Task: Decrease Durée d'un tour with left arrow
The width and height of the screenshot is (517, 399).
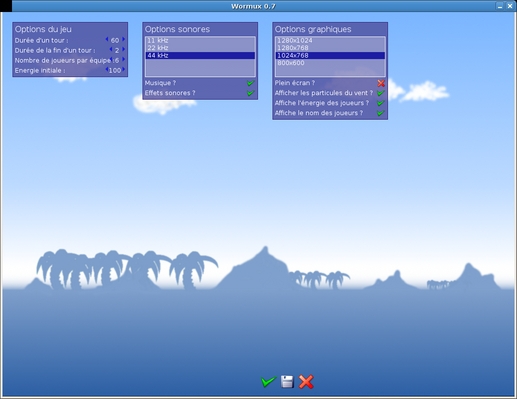Action: pos(107,39)
